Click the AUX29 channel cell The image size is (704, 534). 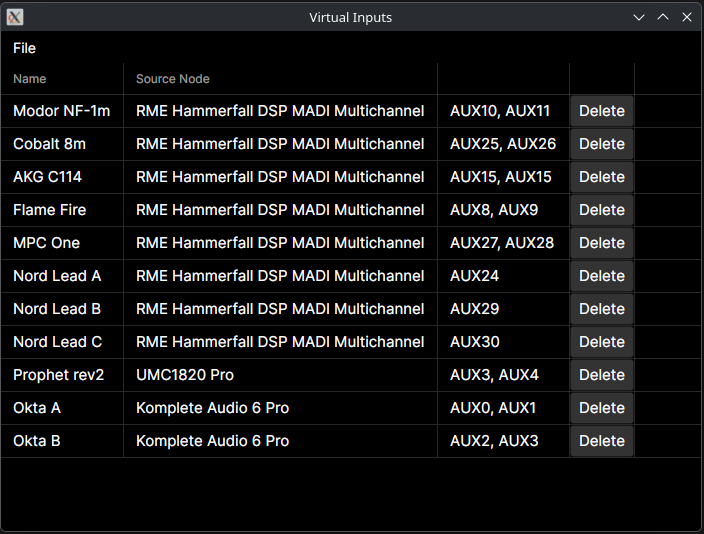[x=503, y=309]
